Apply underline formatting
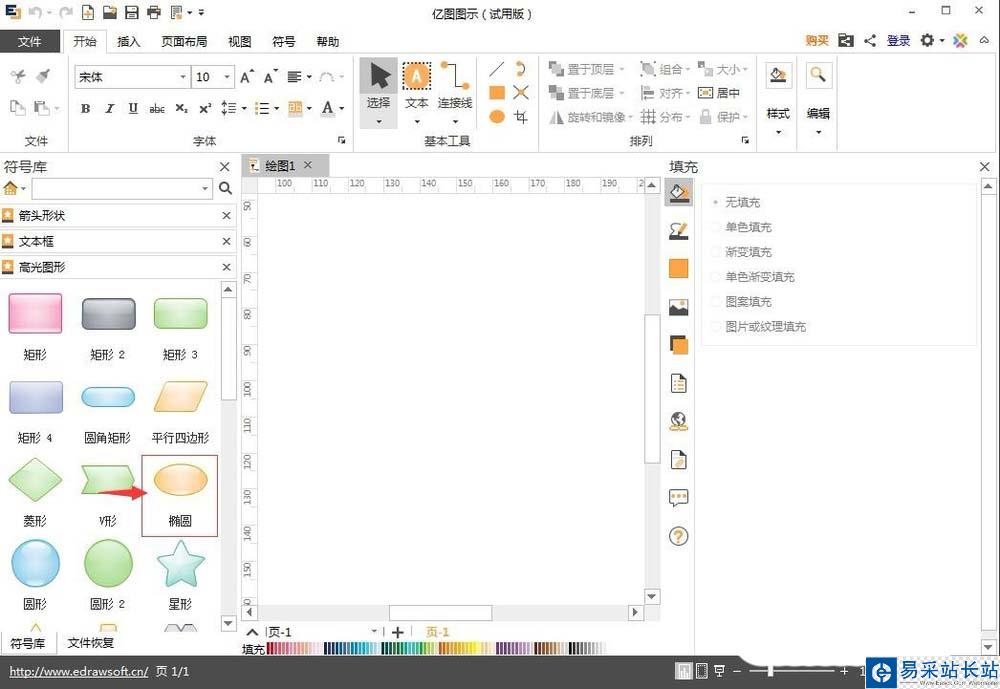The image size is (1000, 689). [133, 108]
